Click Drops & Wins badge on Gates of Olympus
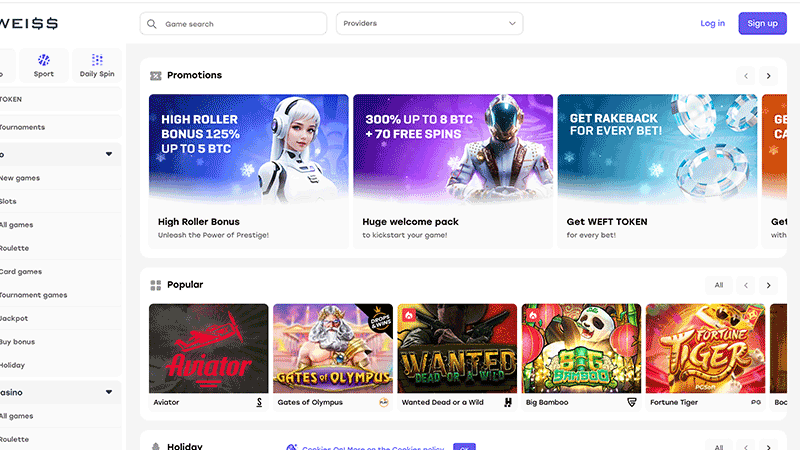The image size is (800, 450). [380, 318]
